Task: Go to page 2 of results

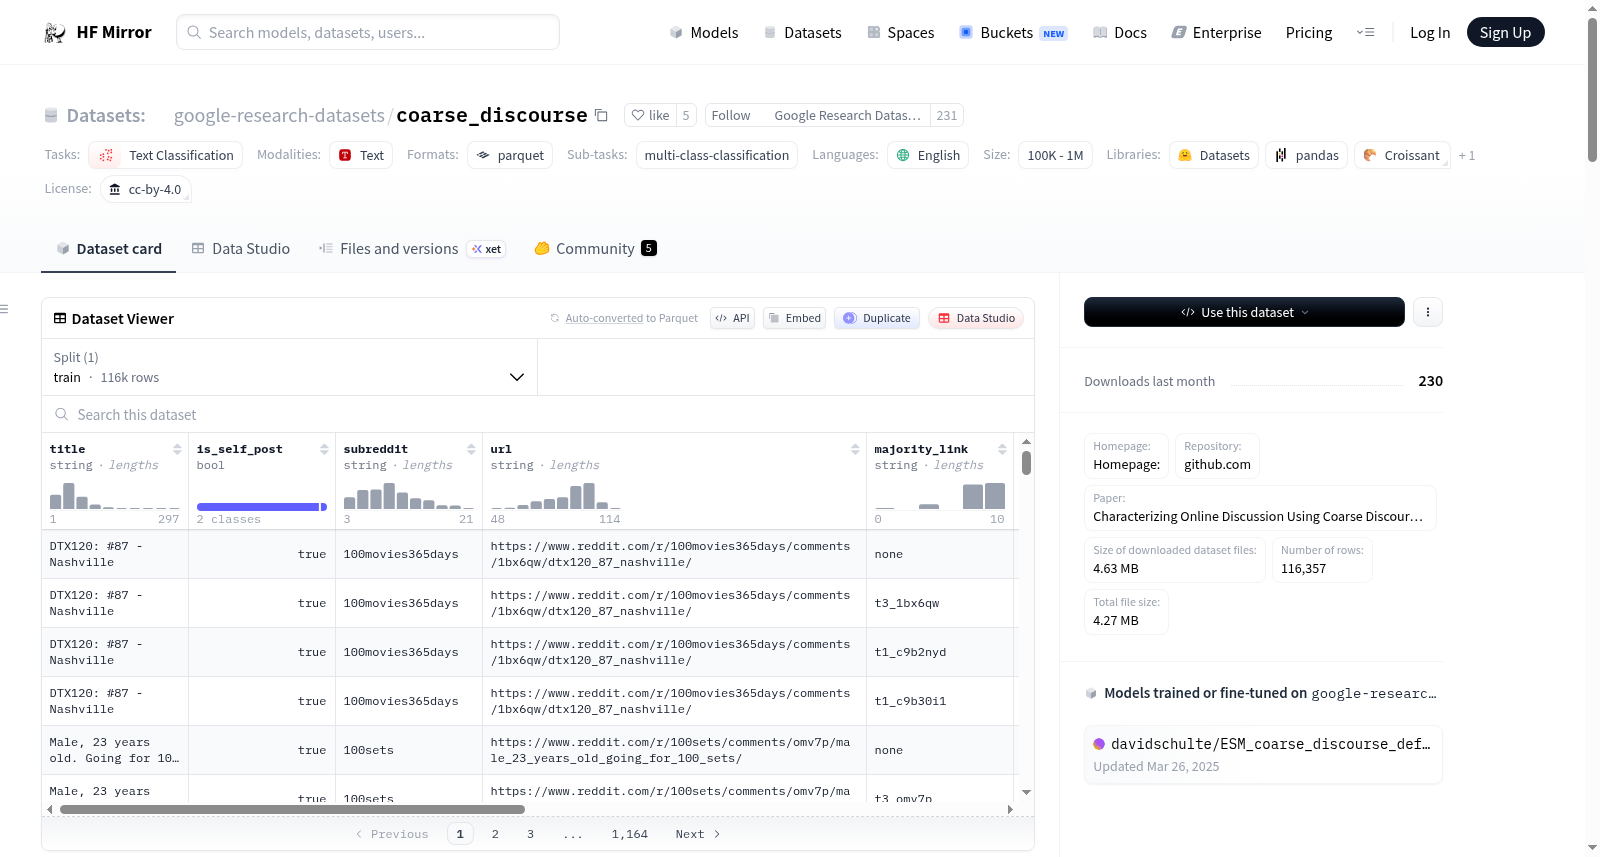Action: pos(495,834)
